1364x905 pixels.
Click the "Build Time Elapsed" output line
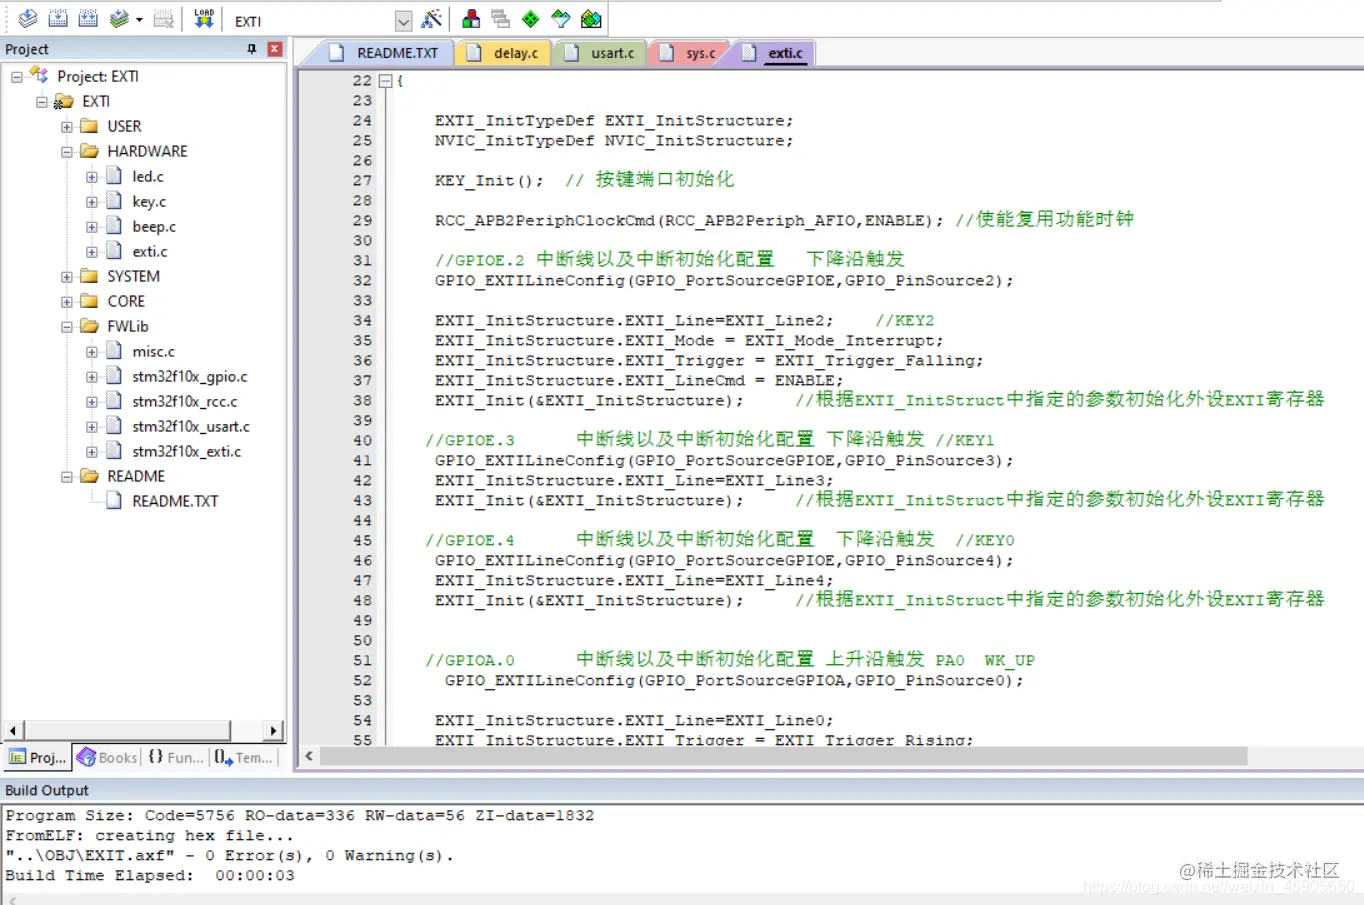coord(150,876)
